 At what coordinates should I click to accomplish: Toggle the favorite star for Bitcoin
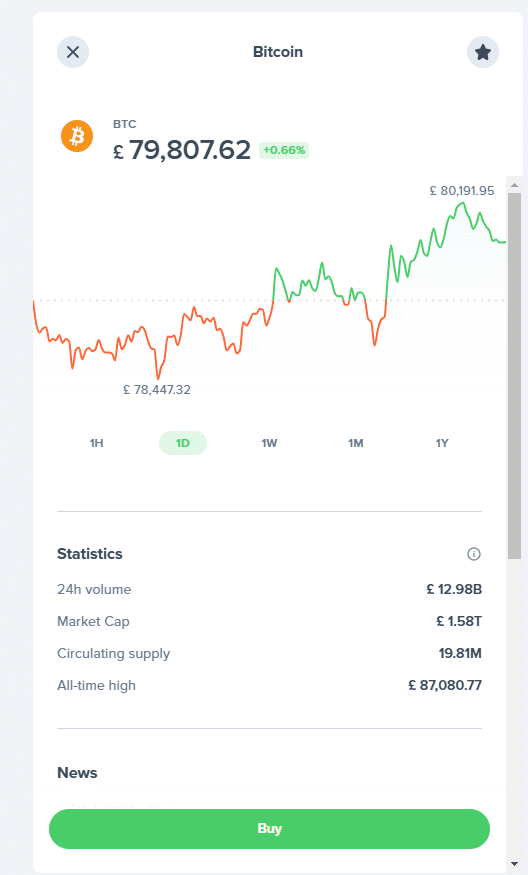pos(483,52)
